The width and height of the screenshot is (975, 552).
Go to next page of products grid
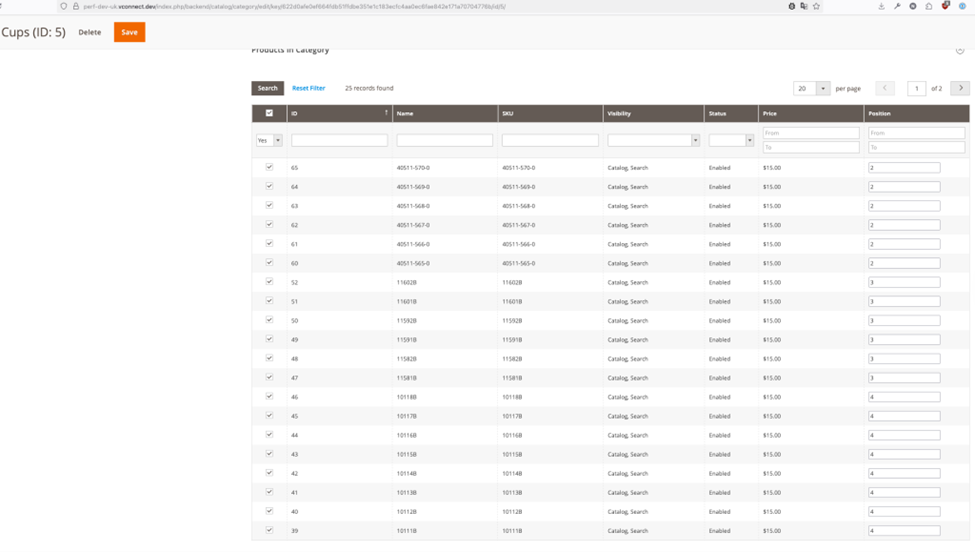pos(960,88)
